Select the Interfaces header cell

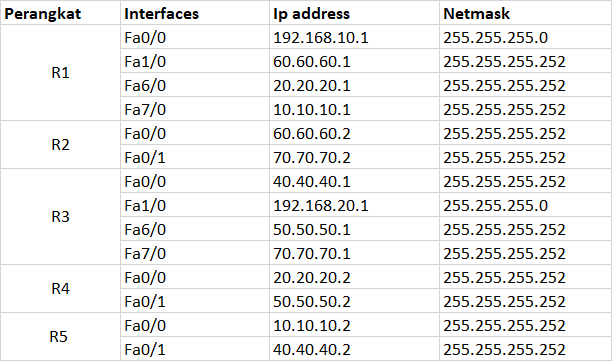coord(195,13)
